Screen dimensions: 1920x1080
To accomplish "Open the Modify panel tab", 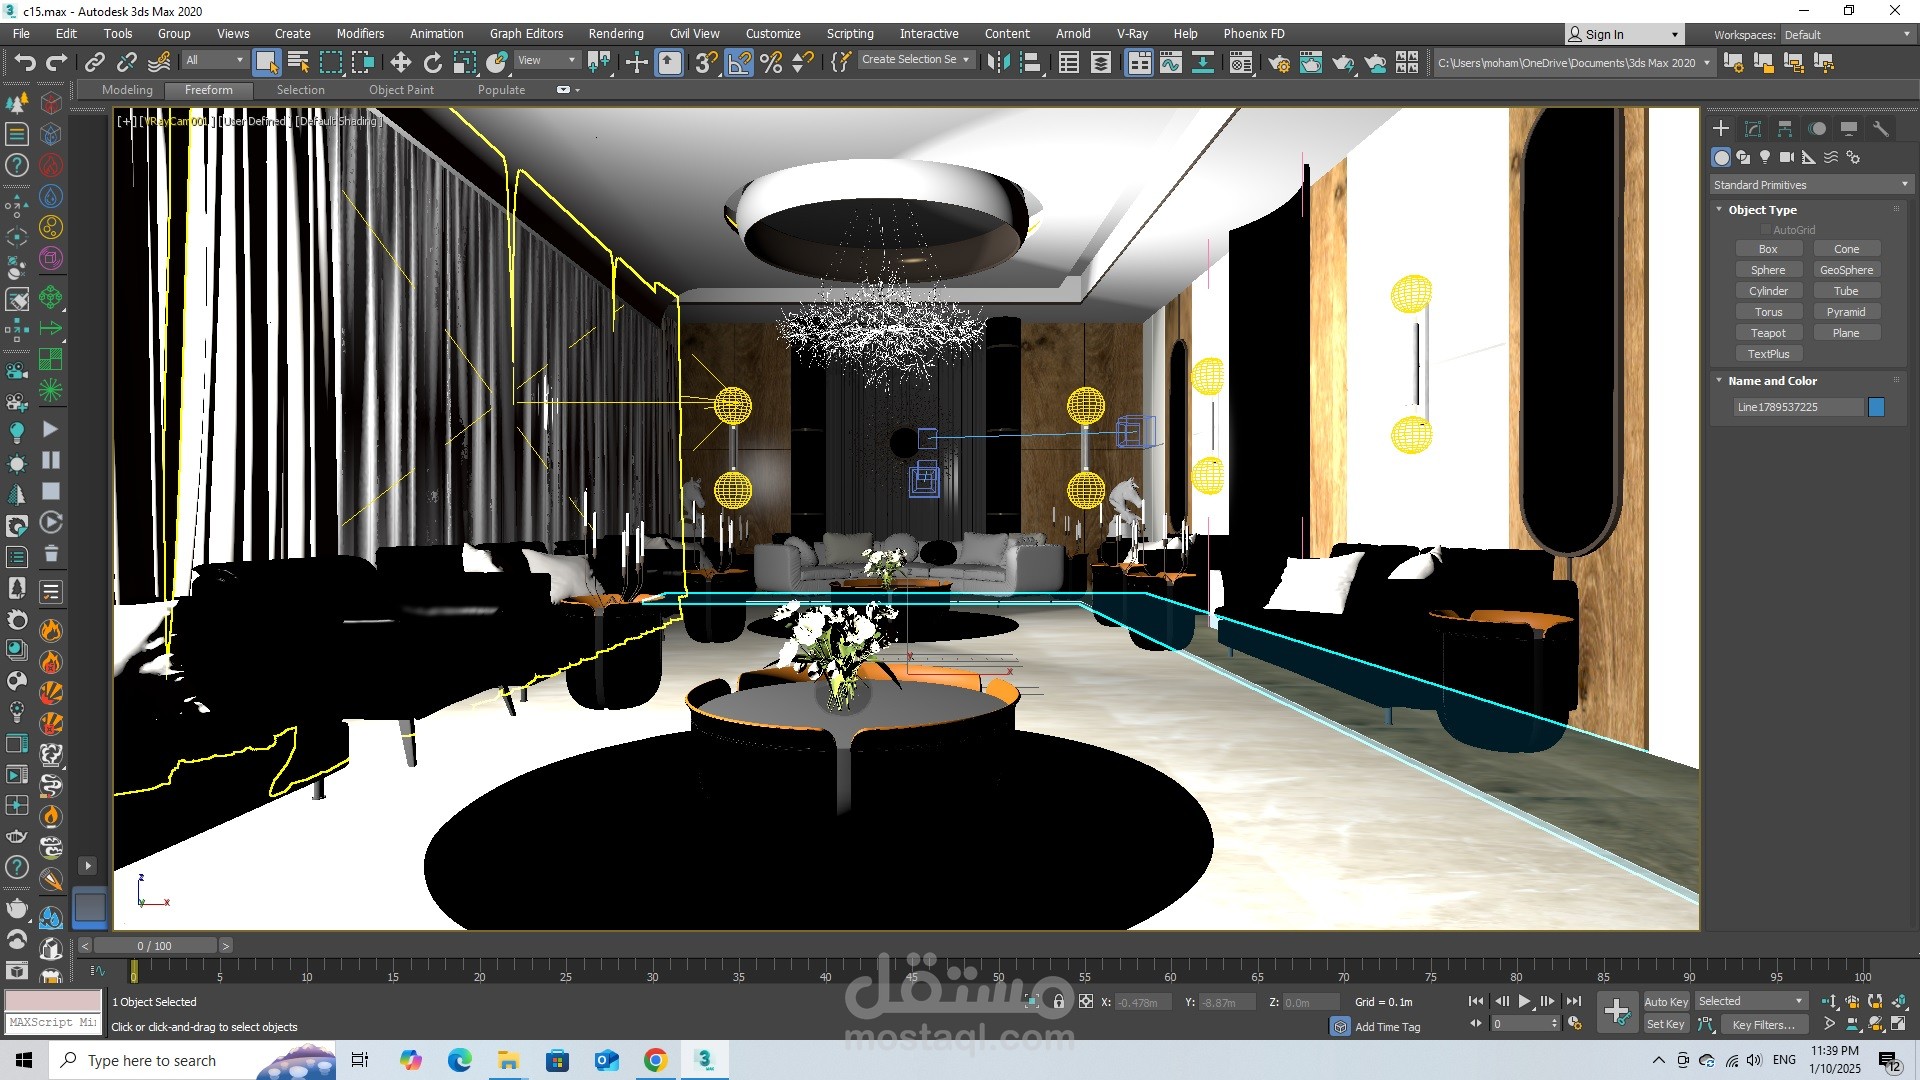I will point(1753,129).
